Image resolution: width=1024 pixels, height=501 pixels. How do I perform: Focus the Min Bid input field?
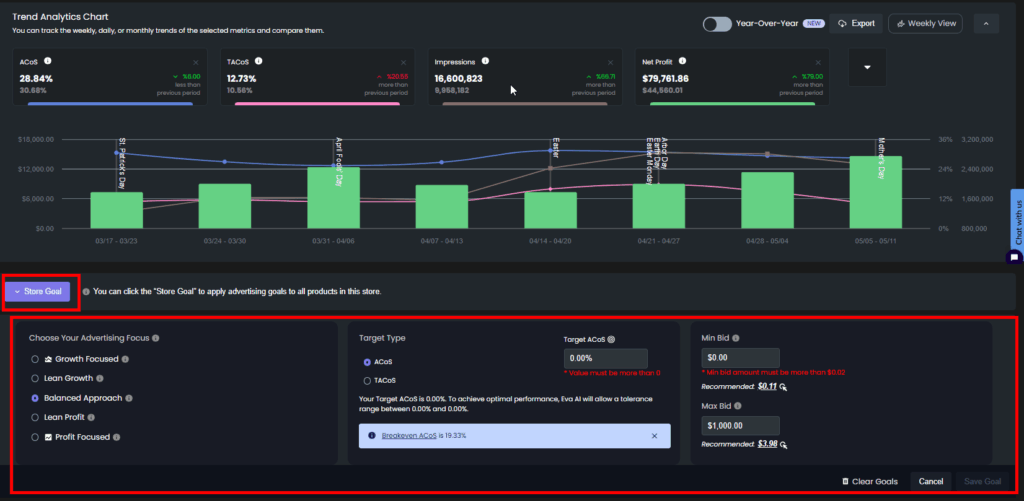[x=741, y=358]
